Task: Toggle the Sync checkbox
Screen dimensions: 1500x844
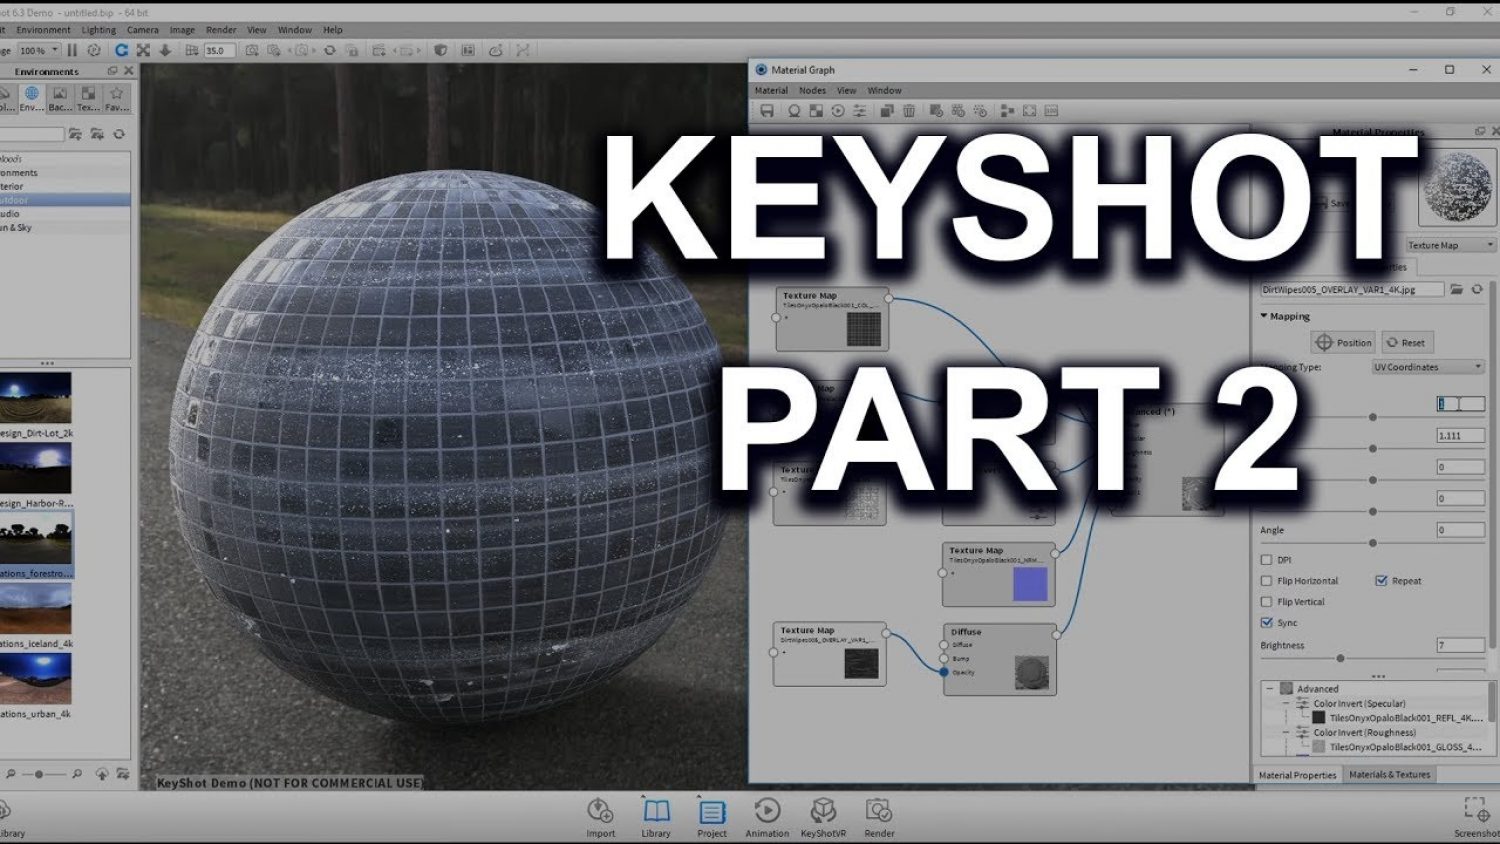Action: coord(1267,623)
